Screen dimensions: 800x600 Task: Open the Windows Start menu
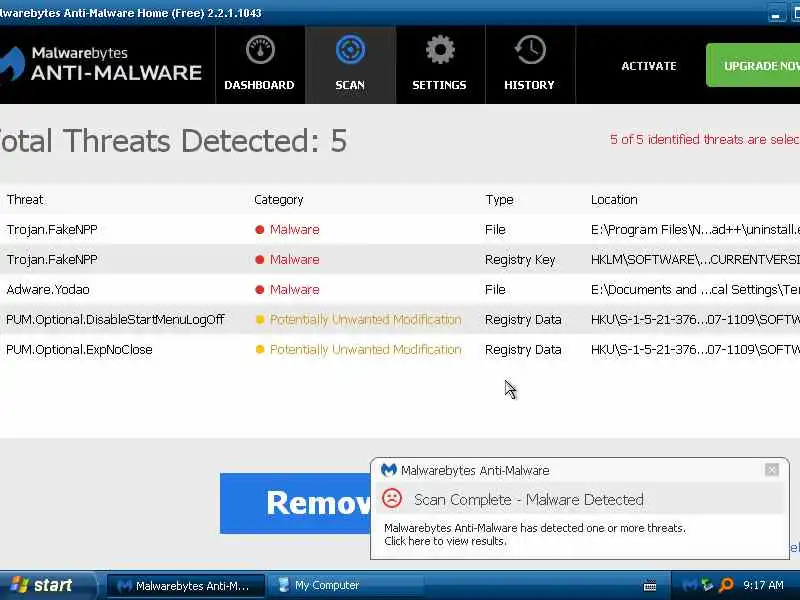tap(47, 585)
